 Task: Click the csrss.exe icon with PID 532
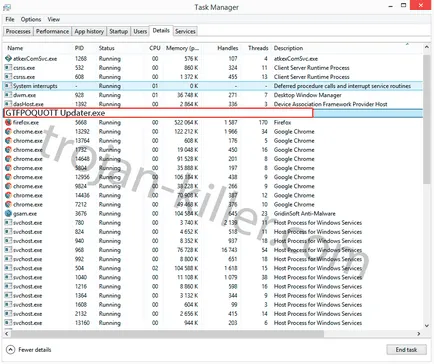tap(8, 68)
